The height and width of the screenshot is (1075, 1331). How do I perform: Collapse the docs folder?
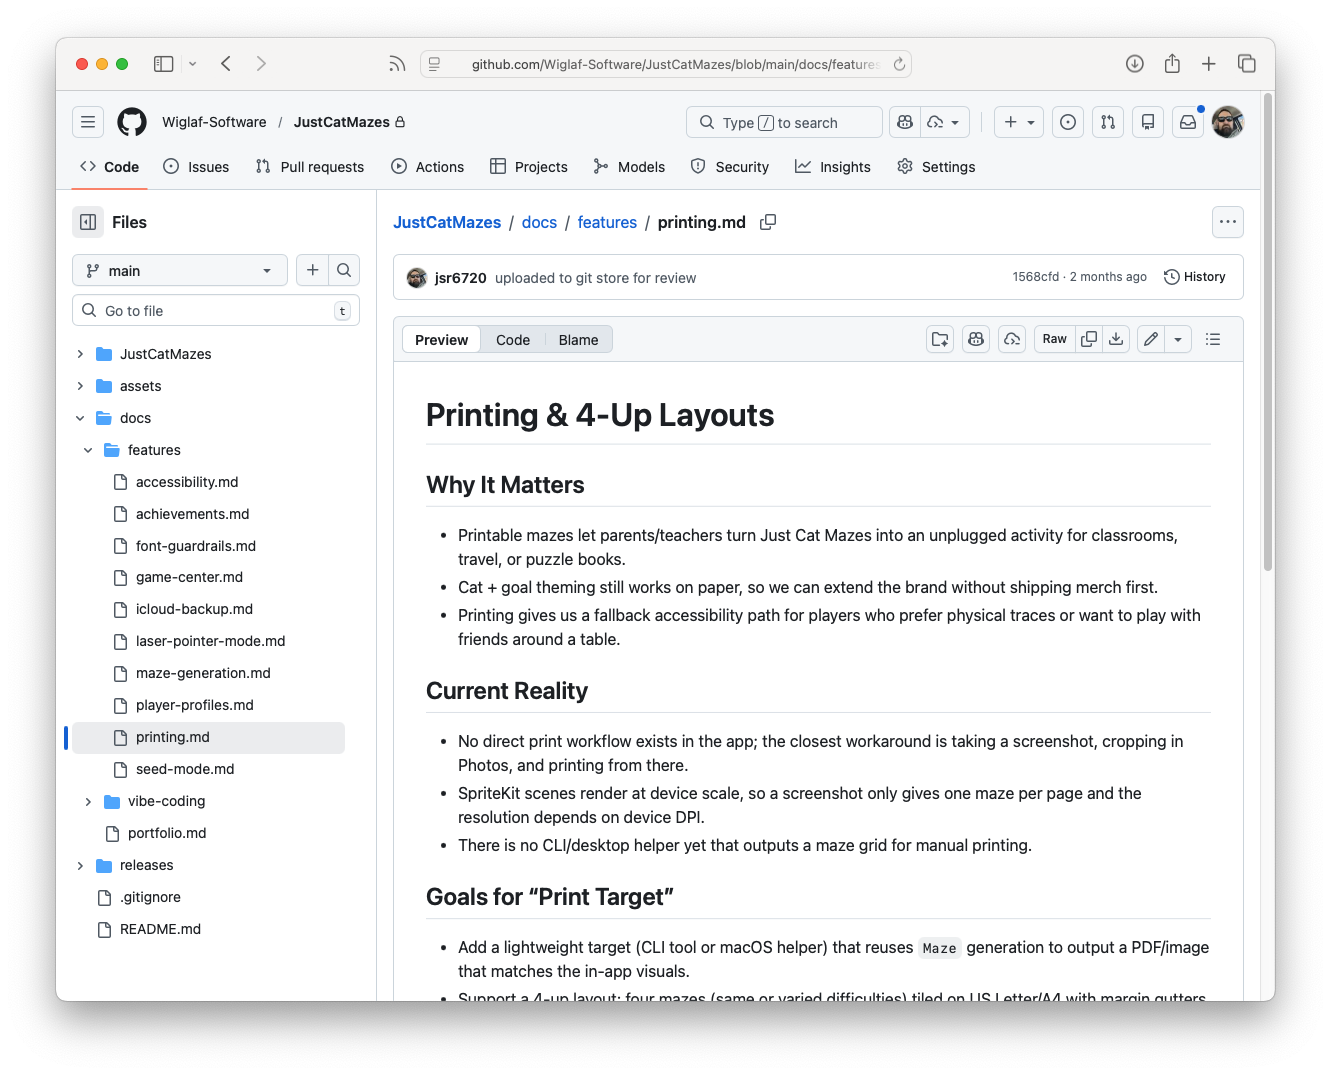(80, 418)
